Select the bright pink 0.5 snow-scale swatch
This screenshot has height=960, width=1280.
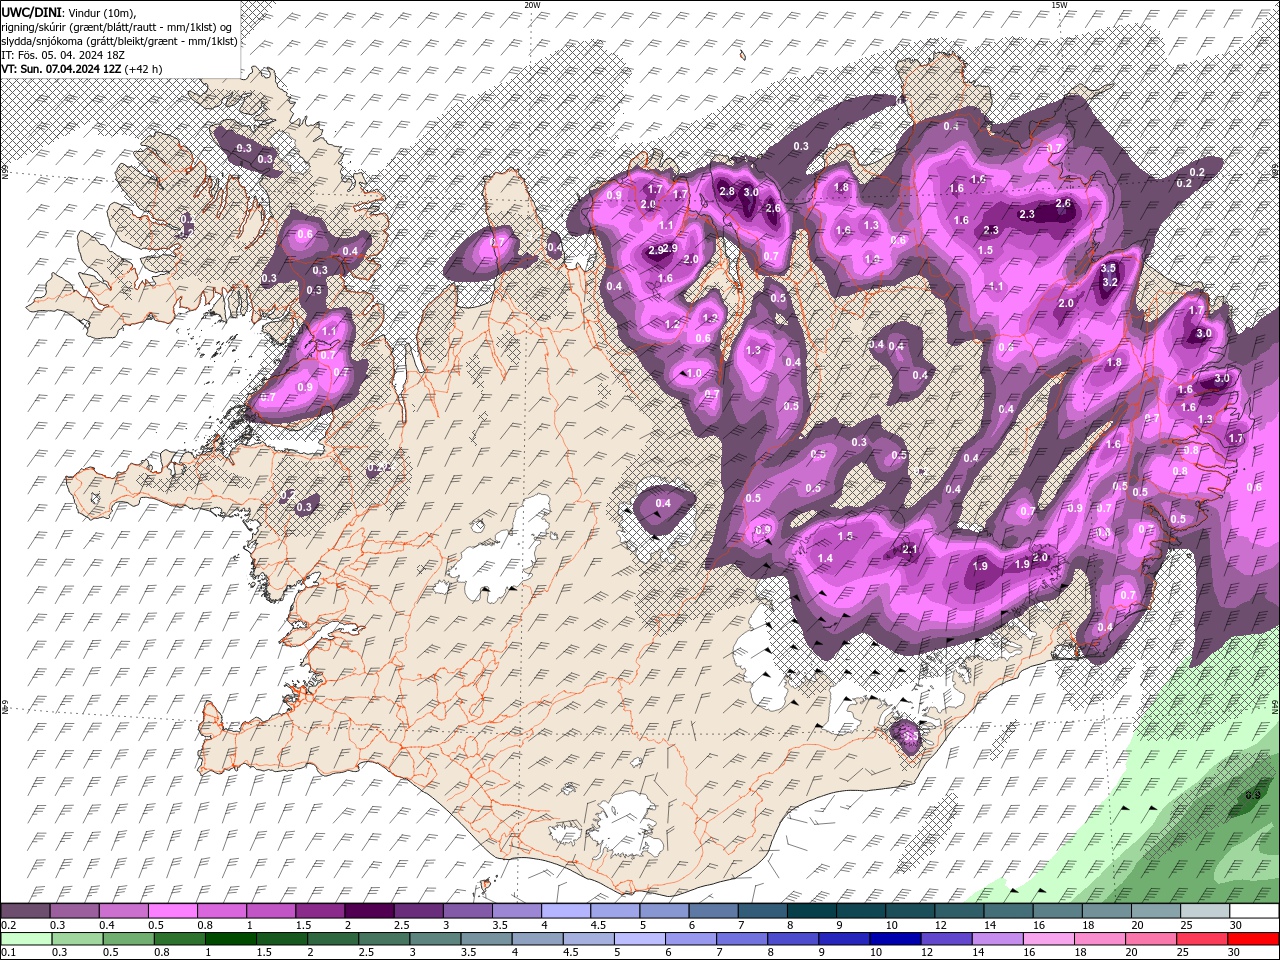172,911
